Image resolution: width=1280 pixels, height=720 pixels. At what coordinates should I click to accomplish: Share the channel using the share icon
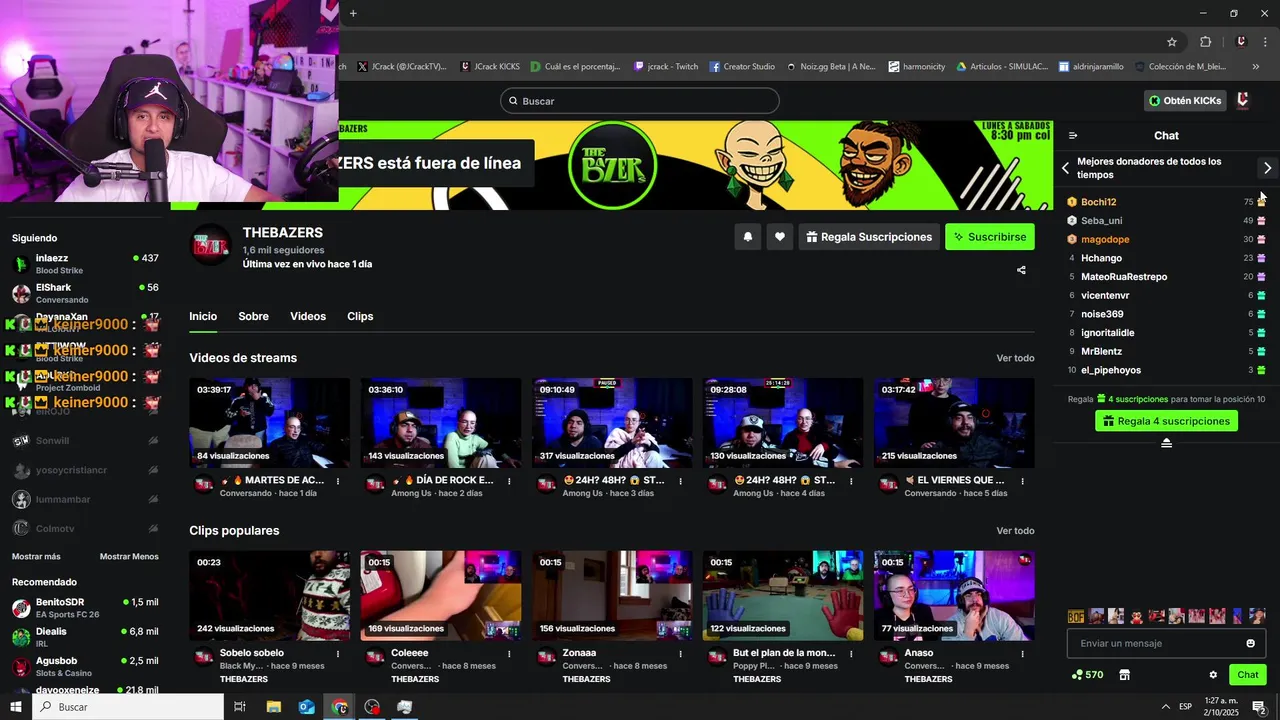point(1021,270)
